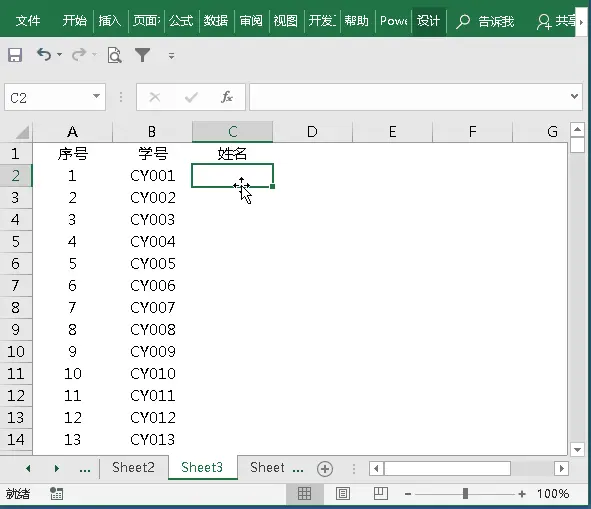Click the macro record icon in status bar
The height and width of the screenshot is (509, 591).
pos(57,494)
